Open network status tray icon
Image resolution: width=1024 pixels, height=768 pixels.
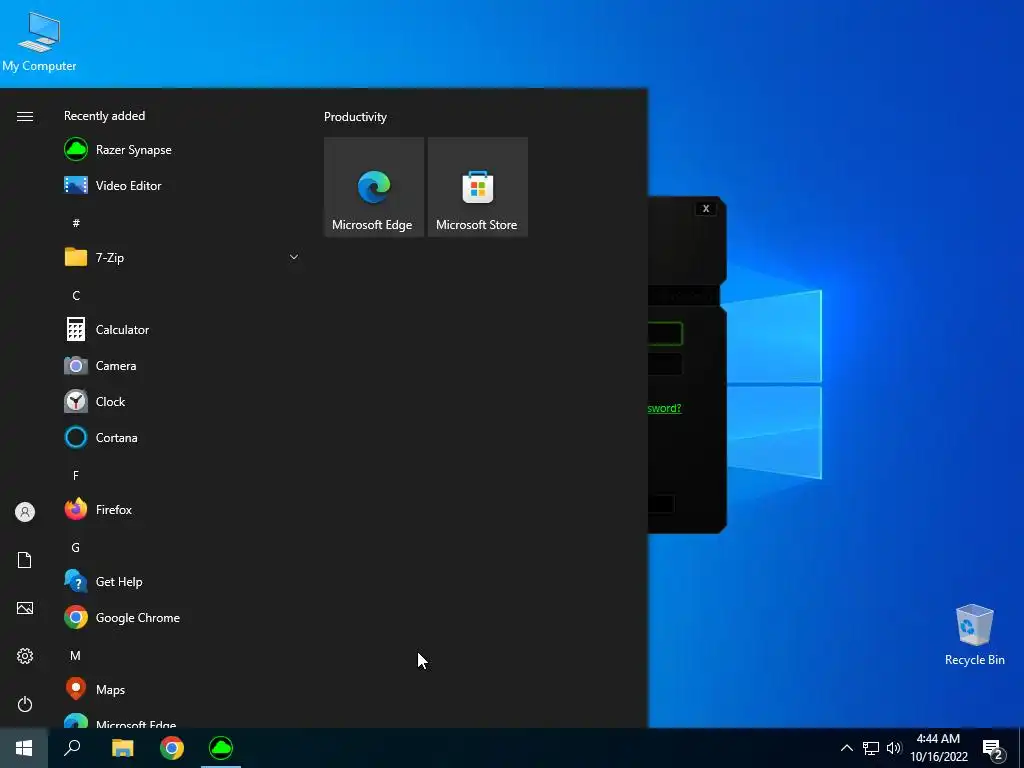click(x=871, y=748)
